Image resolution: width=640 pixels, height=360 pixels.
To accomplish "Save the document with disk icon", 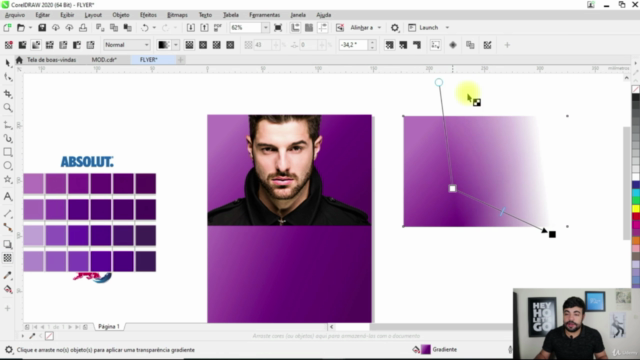I will (42, 28).
